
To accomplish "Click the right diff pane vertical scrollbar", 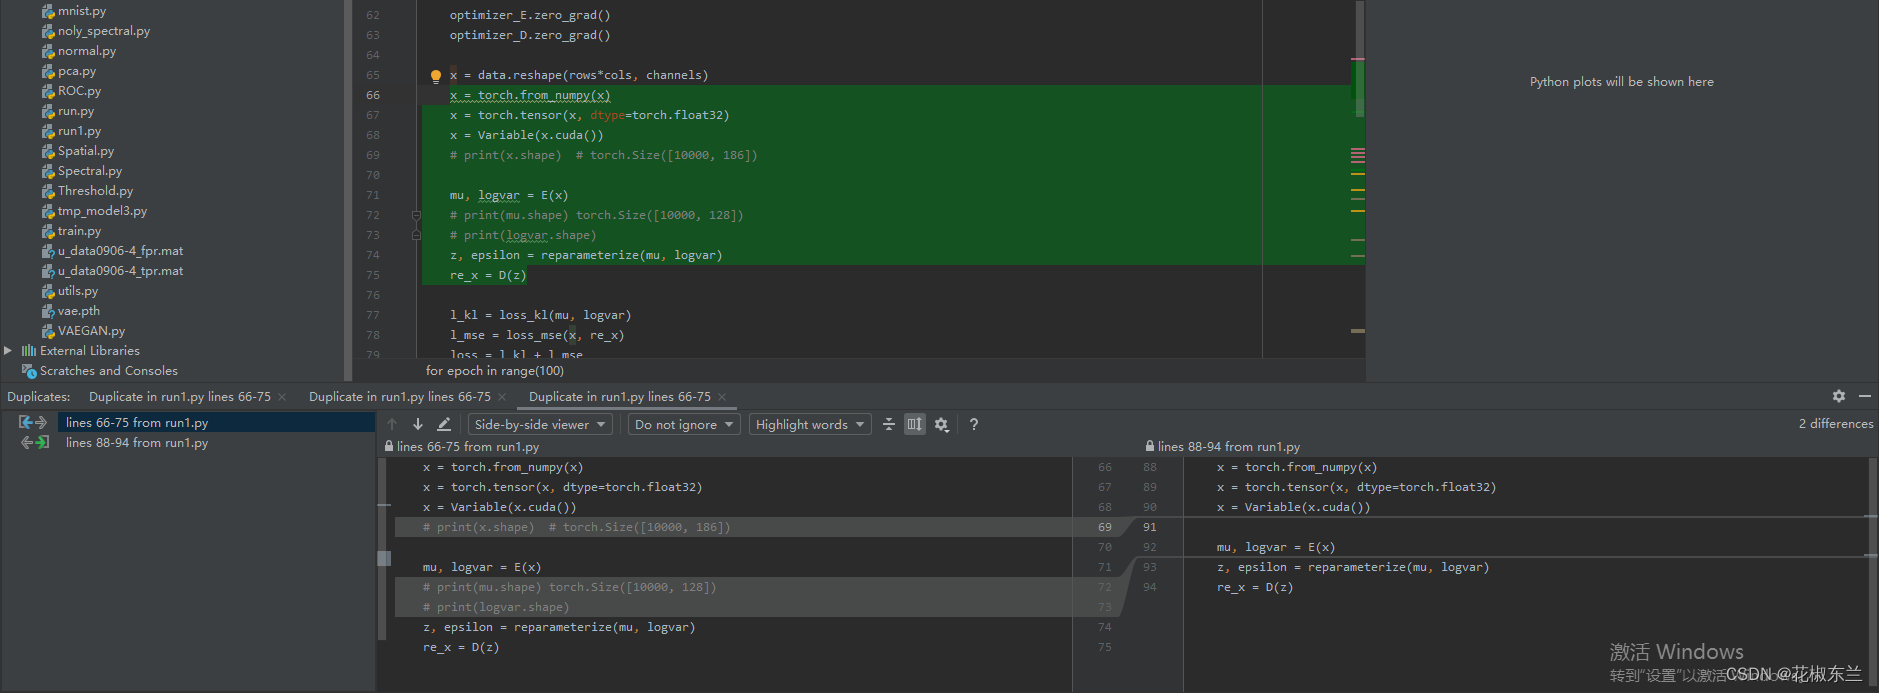I will coord(1873,573).
